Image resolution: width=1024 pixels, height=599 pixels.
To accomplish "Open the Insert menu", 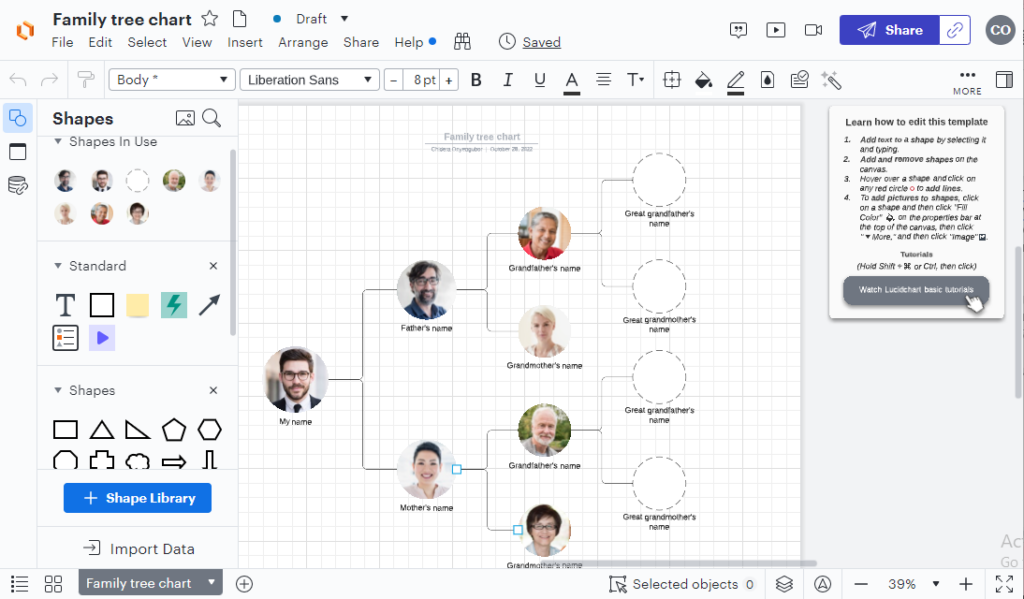I will [x=245, y=42].
